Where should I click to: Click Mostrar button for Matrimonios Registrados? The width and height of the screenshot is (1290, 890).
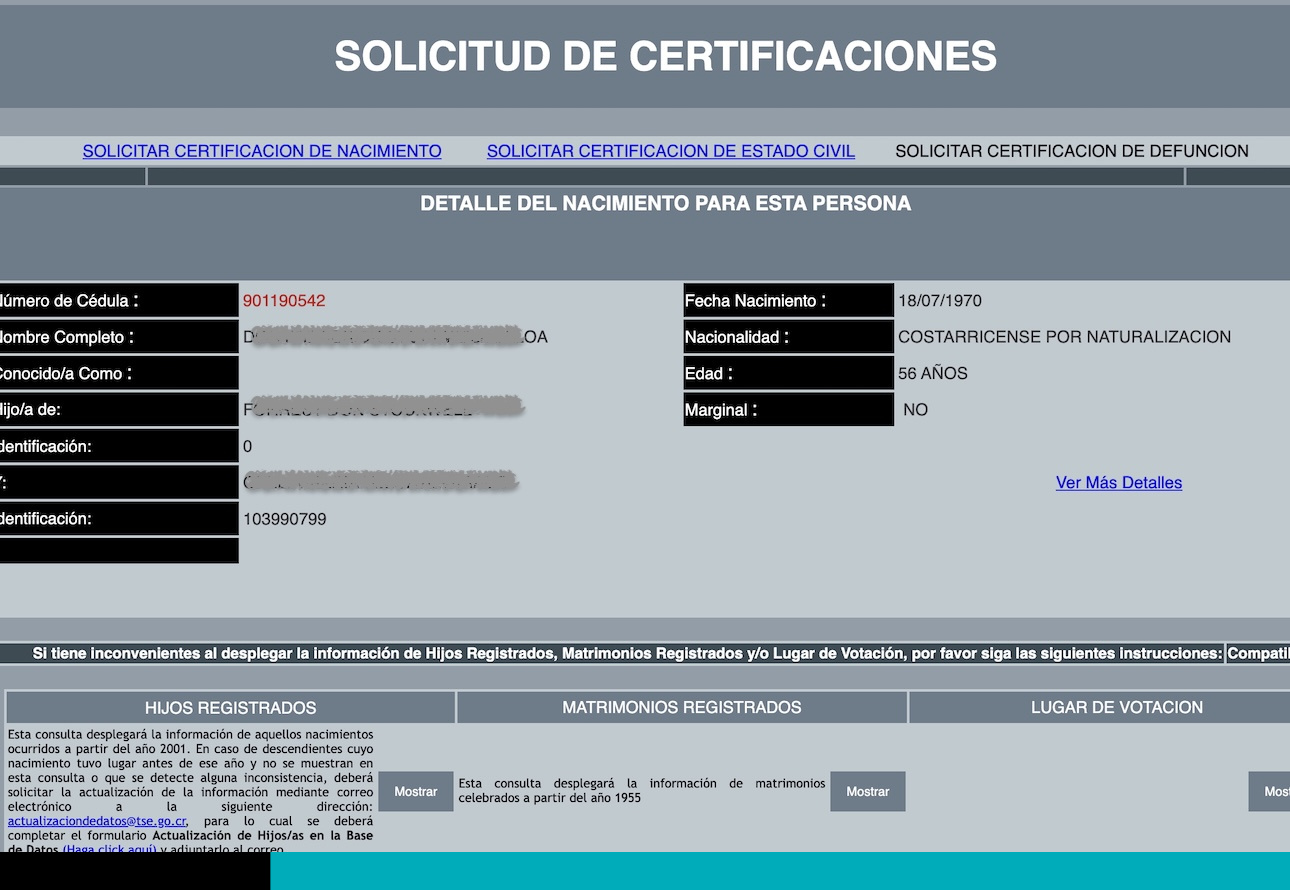click(x=868, y=791)
